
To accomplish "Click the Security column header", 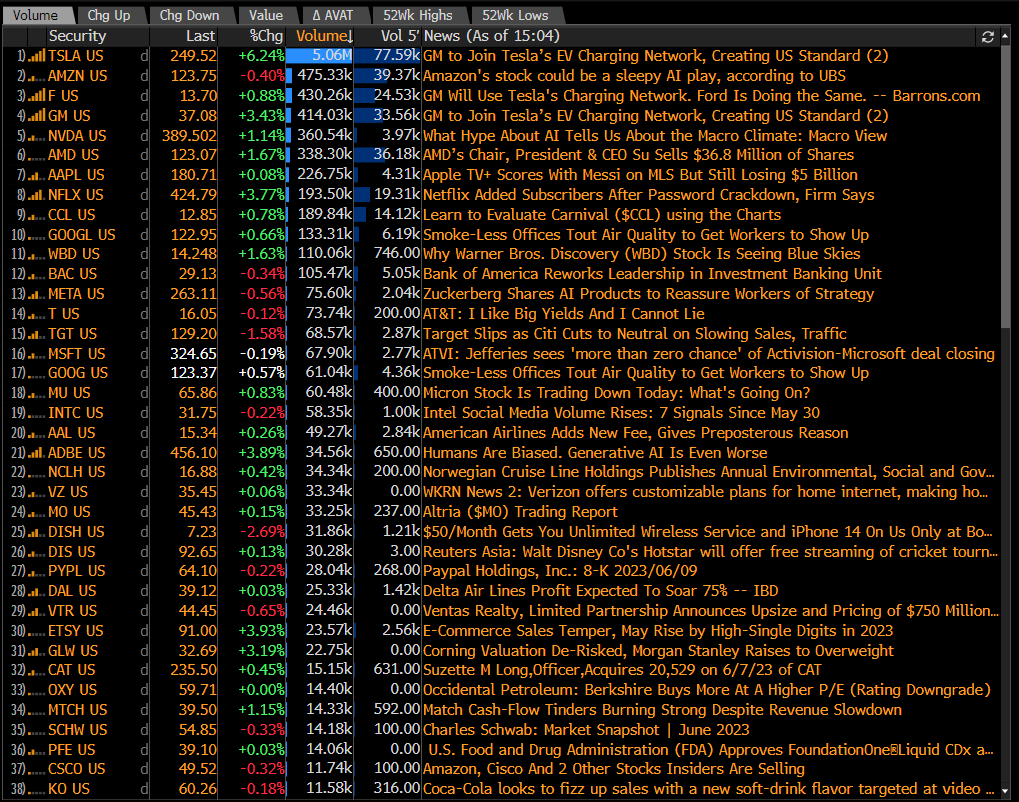I will 77,36.
